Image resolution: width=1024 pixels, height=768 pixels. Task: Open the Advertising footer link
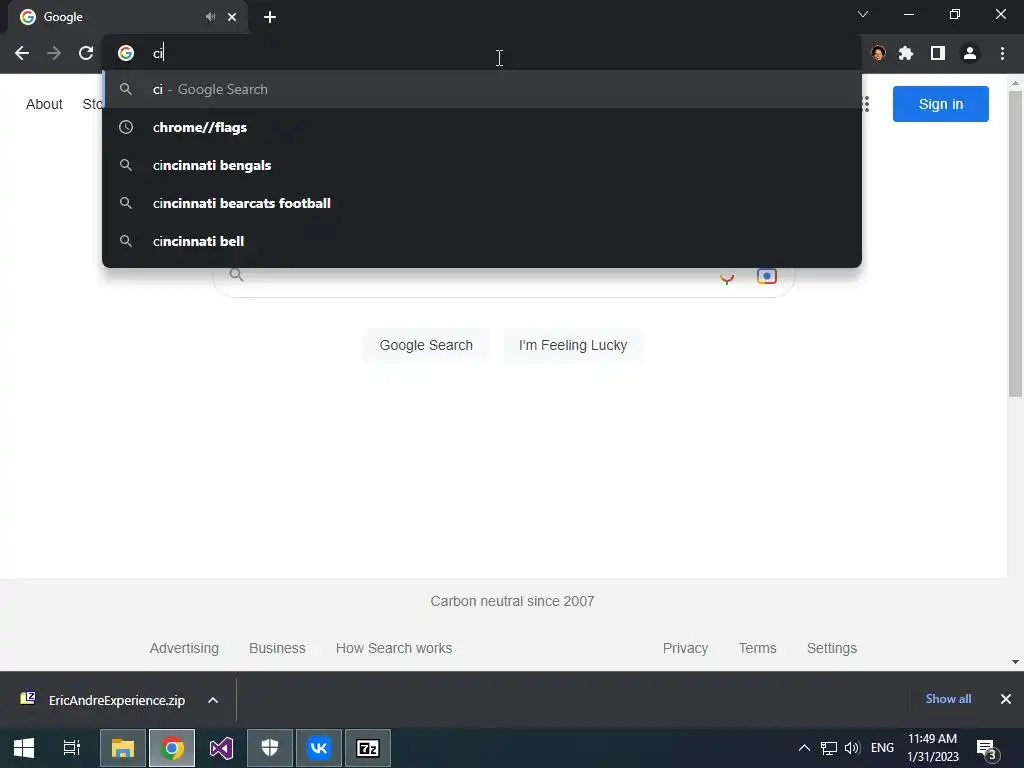[x=184, y=648]
